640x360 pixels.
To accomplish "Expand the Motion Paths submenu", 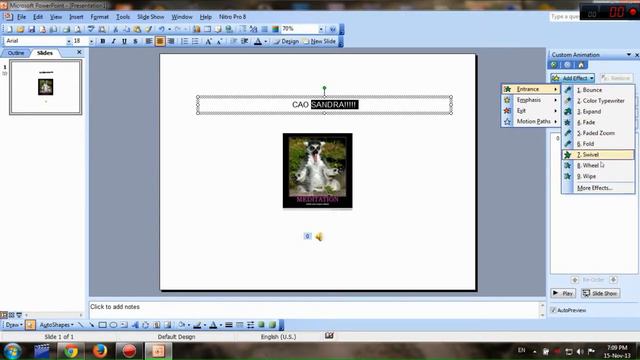I will pos(530,122).
